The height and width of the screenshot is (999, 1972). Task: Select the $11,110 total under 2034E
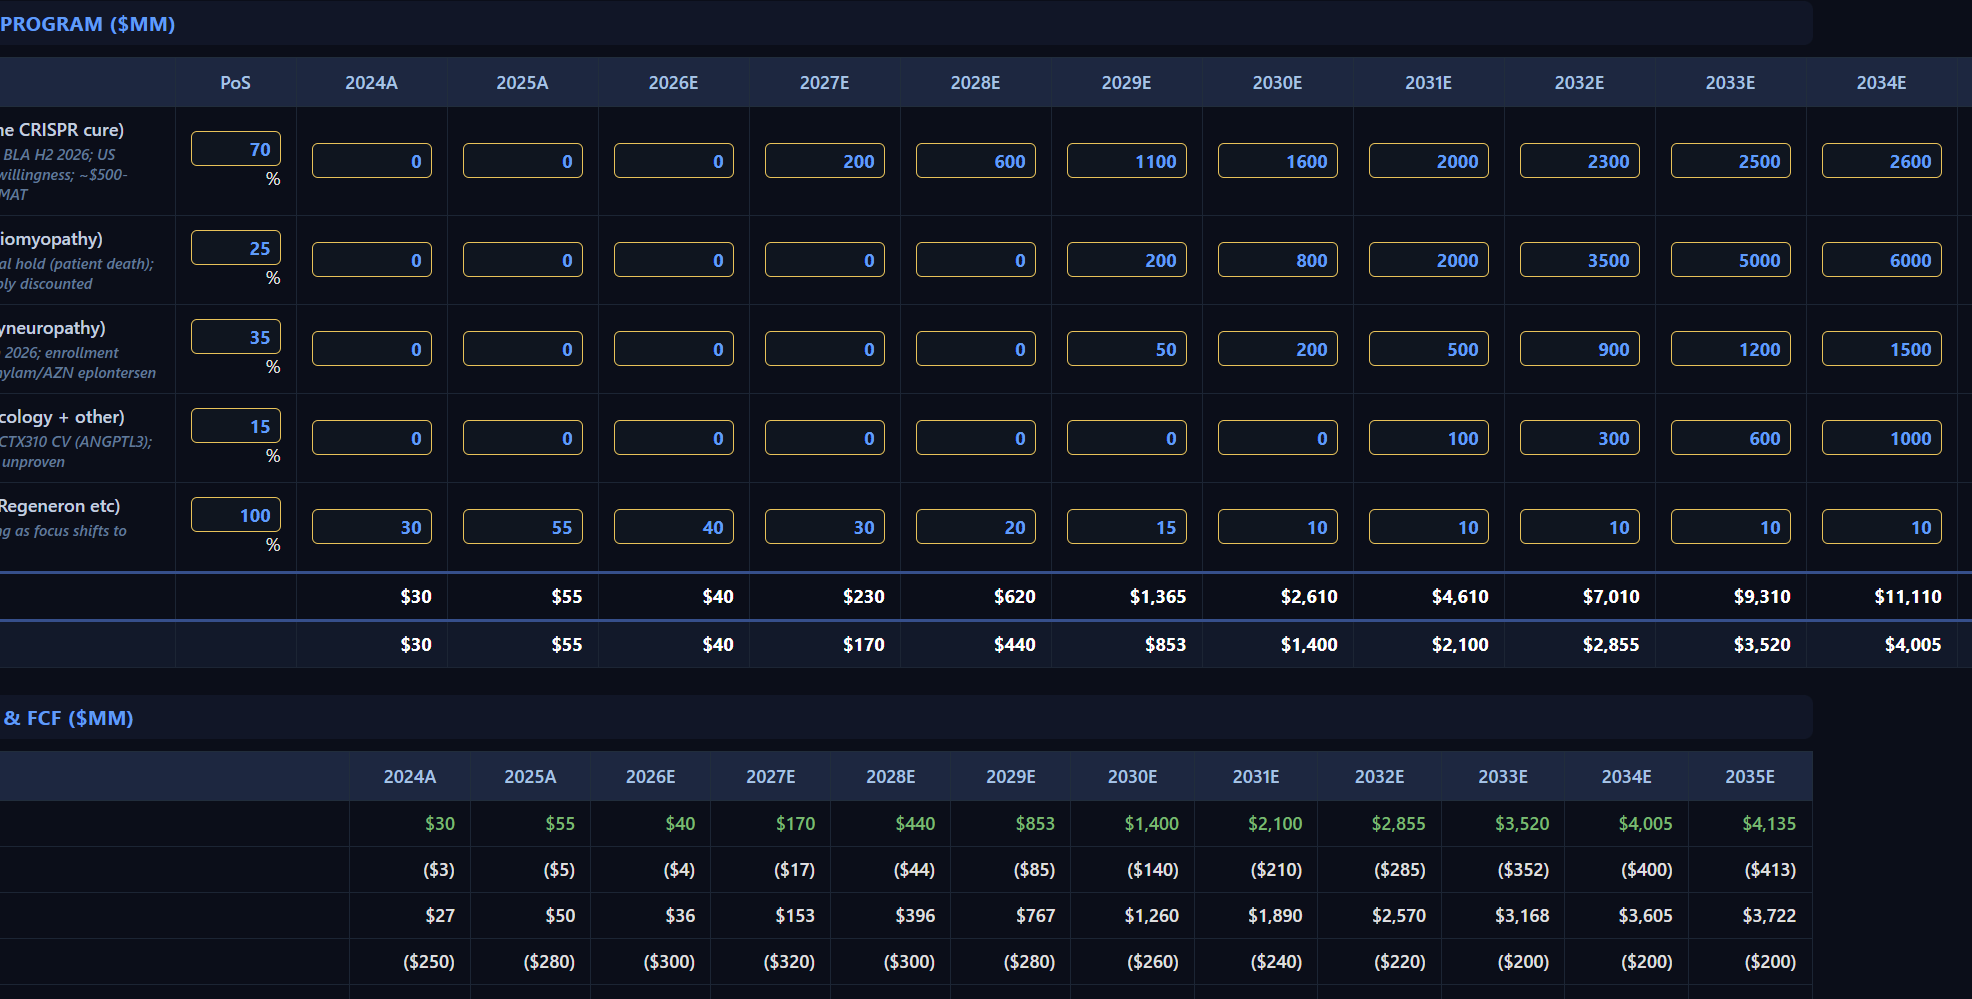(1906, 596)
